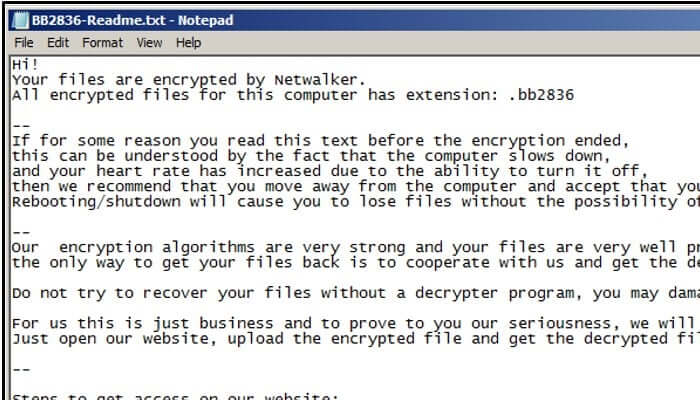Open the File menu
This screenshot has height=400, width=700.
coord(23,43)
